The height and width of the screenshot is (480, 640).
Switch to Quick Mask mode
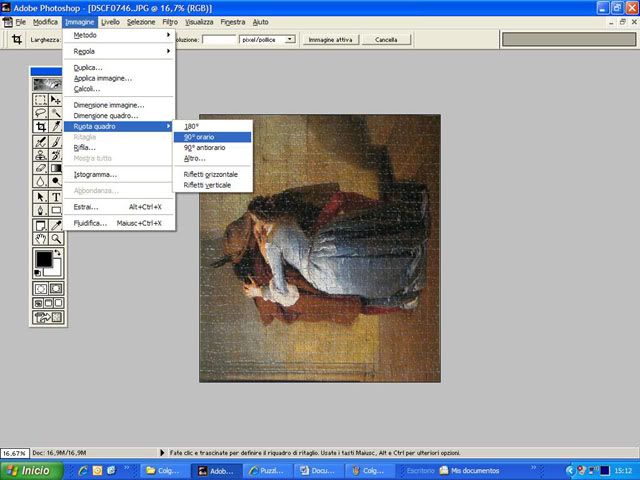[x=56, y=289]
